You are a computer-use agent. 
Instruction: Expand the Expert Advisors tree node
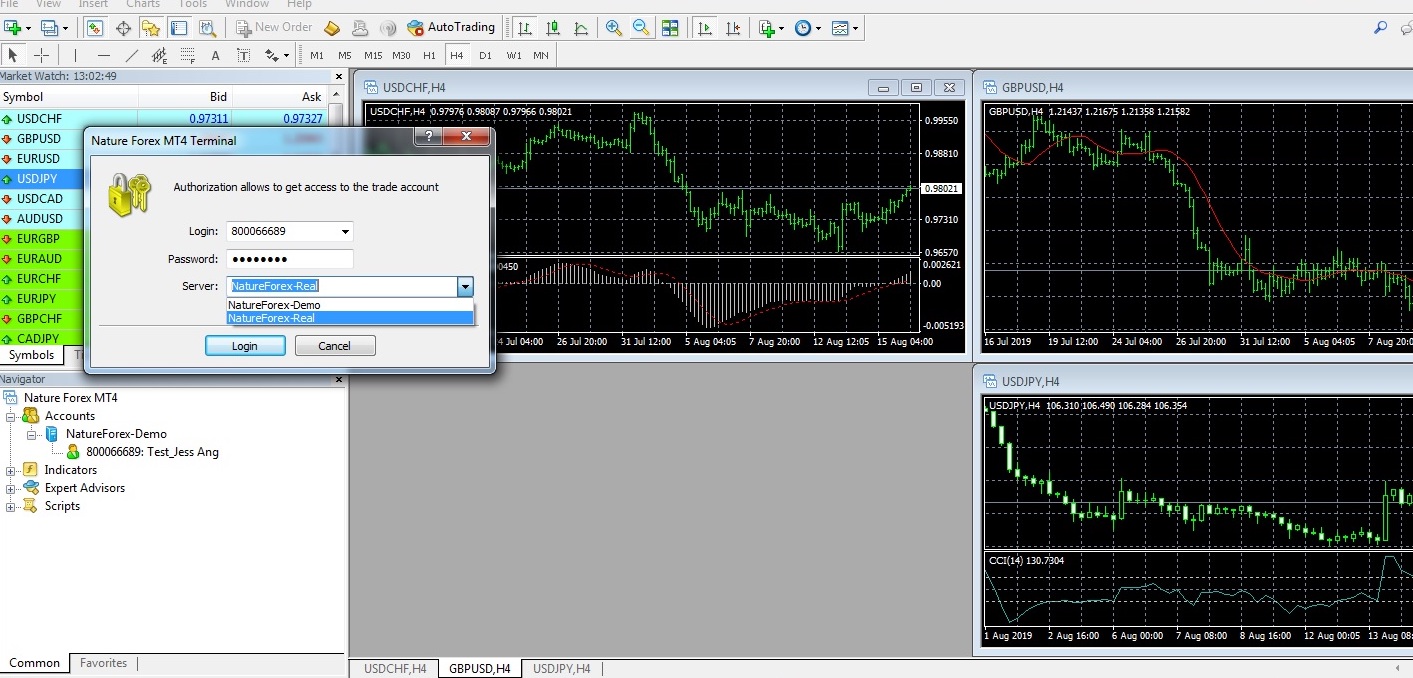[x=11, y=488]
